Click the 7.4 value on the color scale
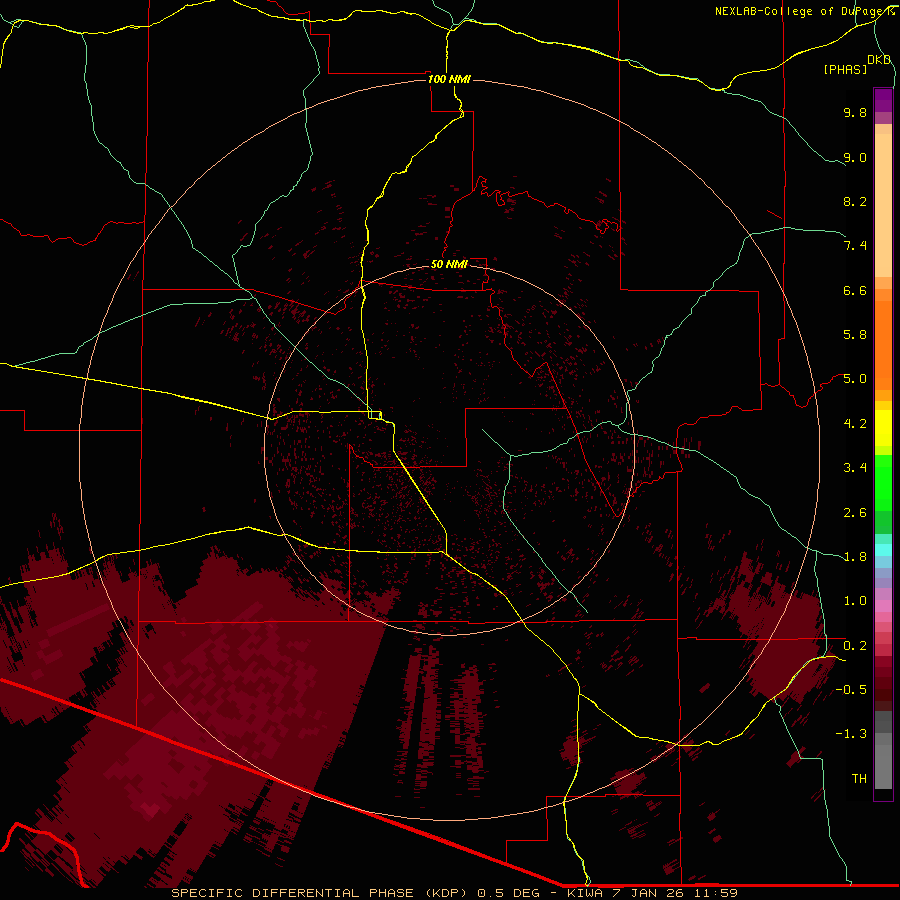The width and height of the screenshot is (900, 900). (855, 246)
